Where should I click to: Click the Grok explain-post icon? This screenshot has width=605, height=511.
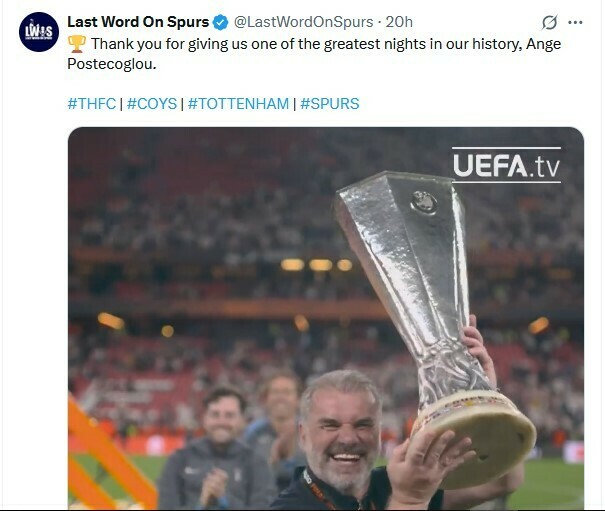pos(549,22)
